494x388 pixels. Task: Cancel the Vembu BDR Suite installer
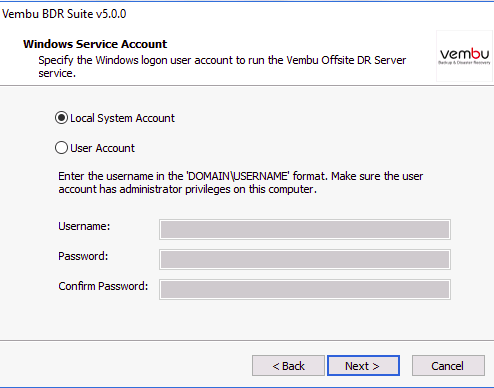point(448,366)
